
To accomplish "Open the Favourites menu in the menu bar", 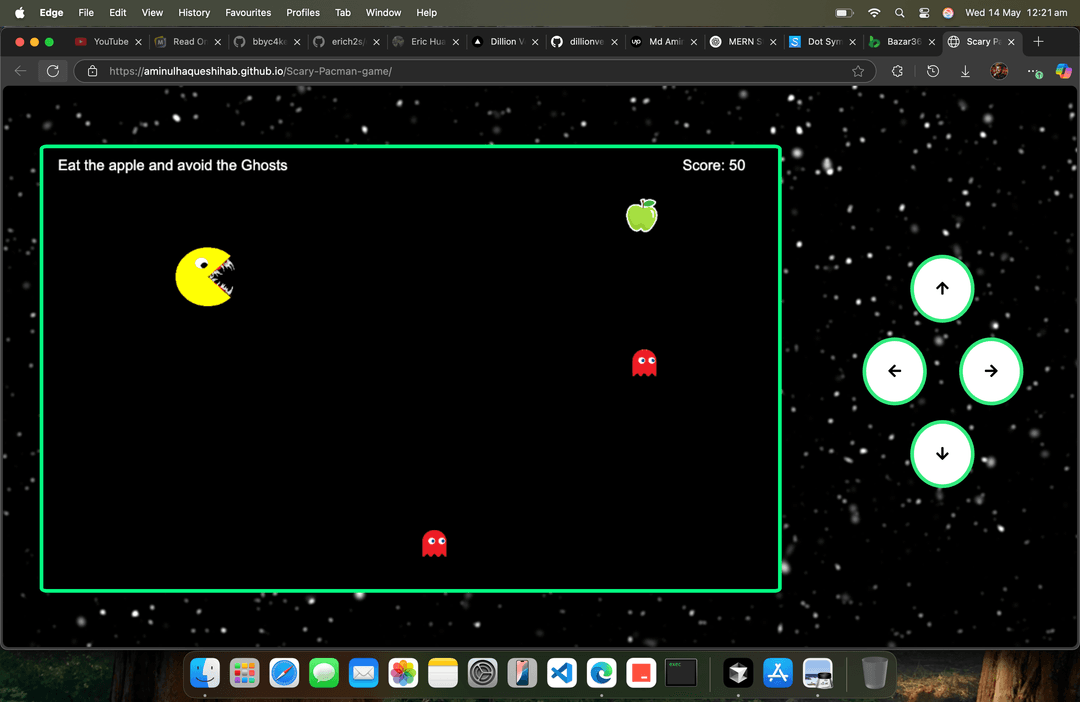I will pyautogui.click(x=247, y=13).
